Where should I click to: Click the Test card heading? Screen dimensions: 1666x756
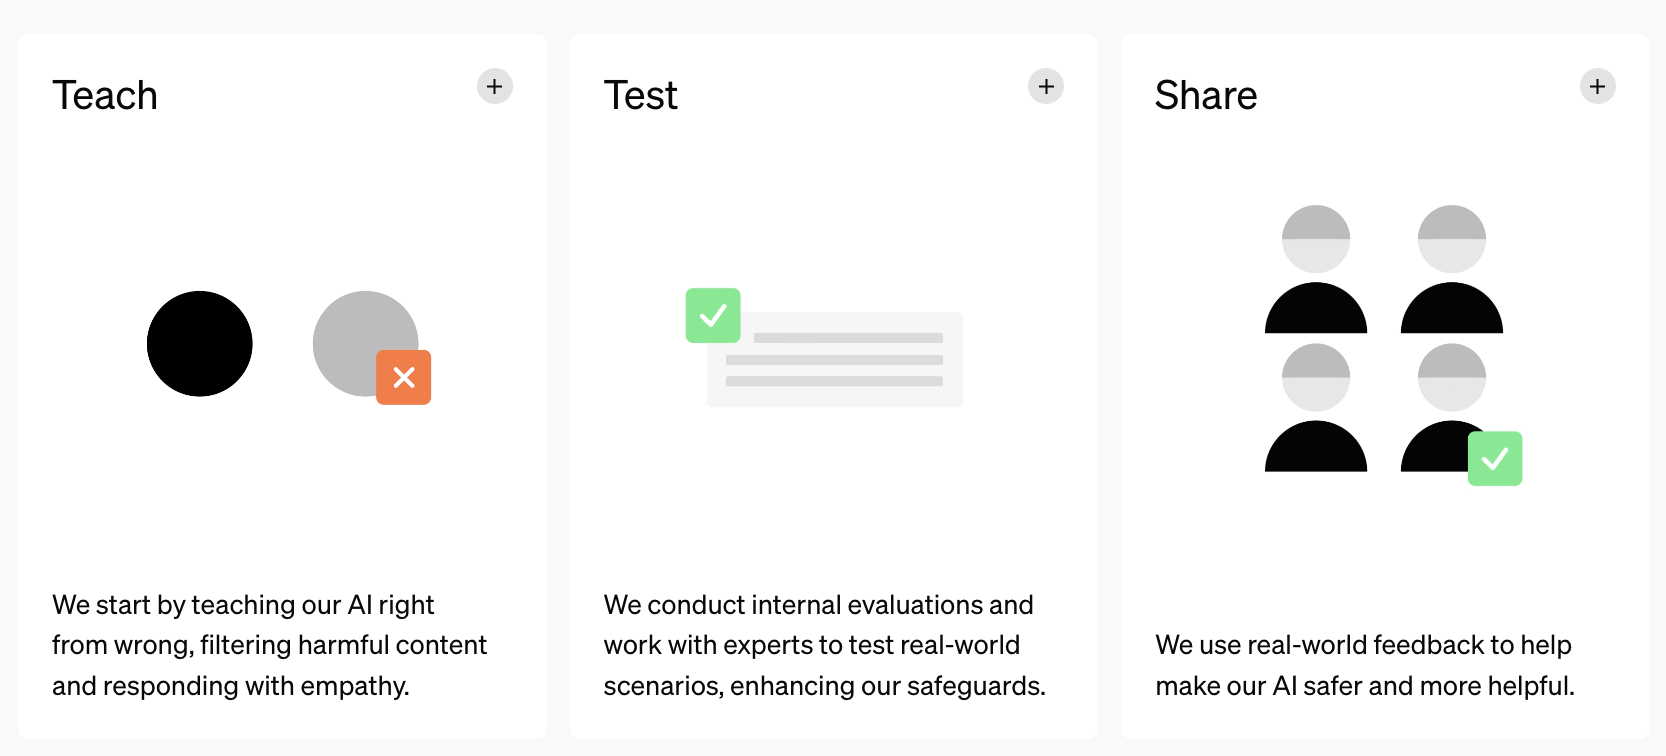[641, 96]
